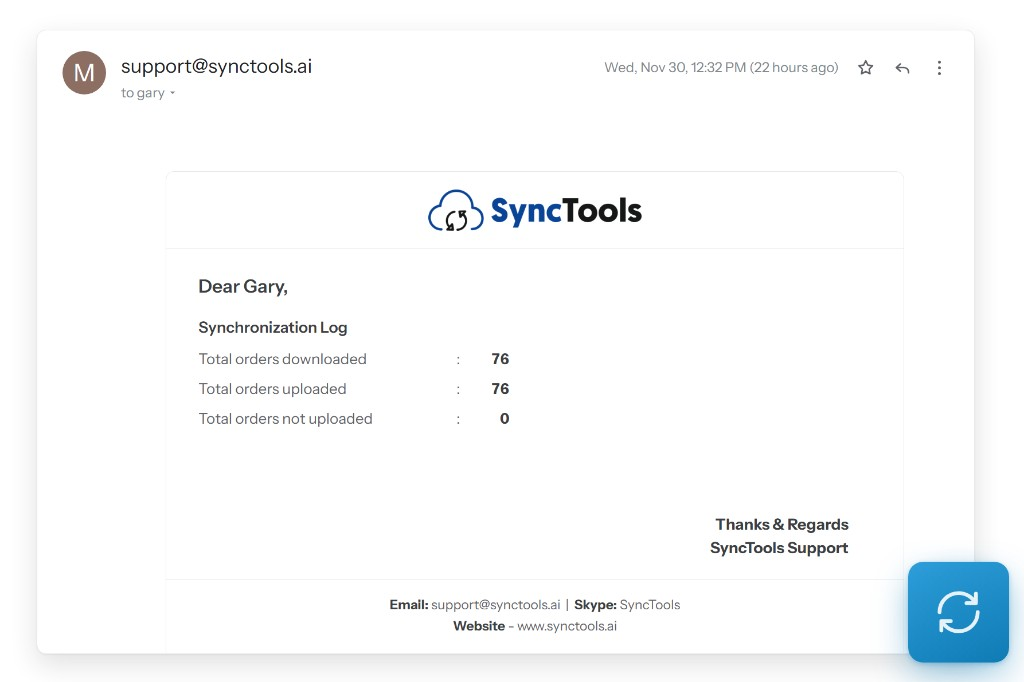Click the sender avatar with letter M
This screenshot has width=1024, height=682.
84,73
